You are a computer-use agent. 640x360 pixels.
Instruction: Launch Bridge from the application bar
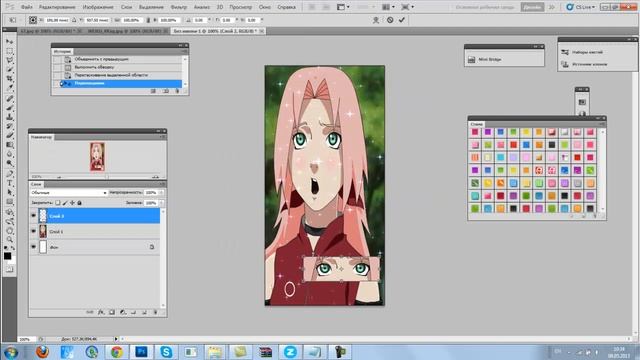pyautogui.click(x=311, y=7)
